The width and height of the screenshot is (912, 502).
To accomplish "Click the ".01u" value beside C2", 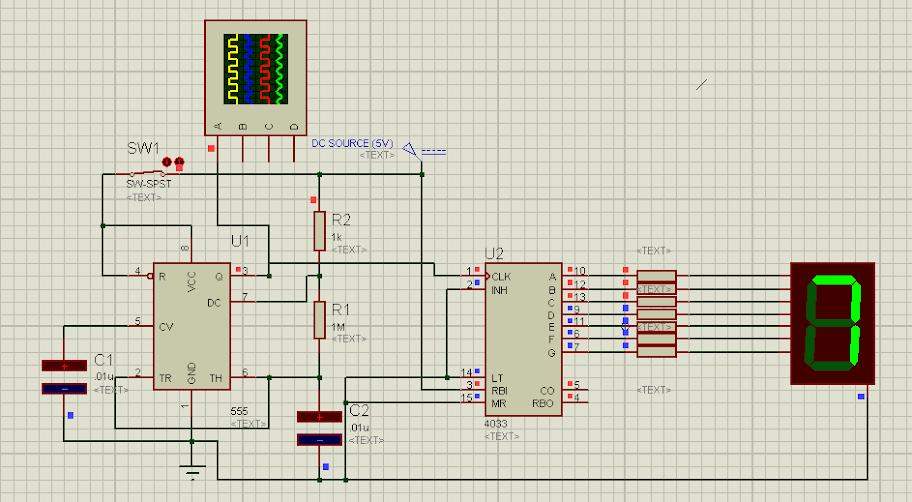I will (x=359, y=428).
